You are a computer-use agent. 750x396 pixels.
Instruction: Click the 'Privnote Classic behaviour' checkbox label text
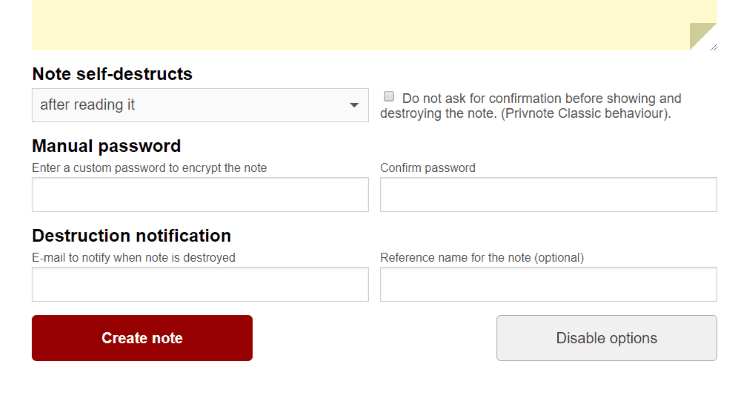tap(530, 106)
